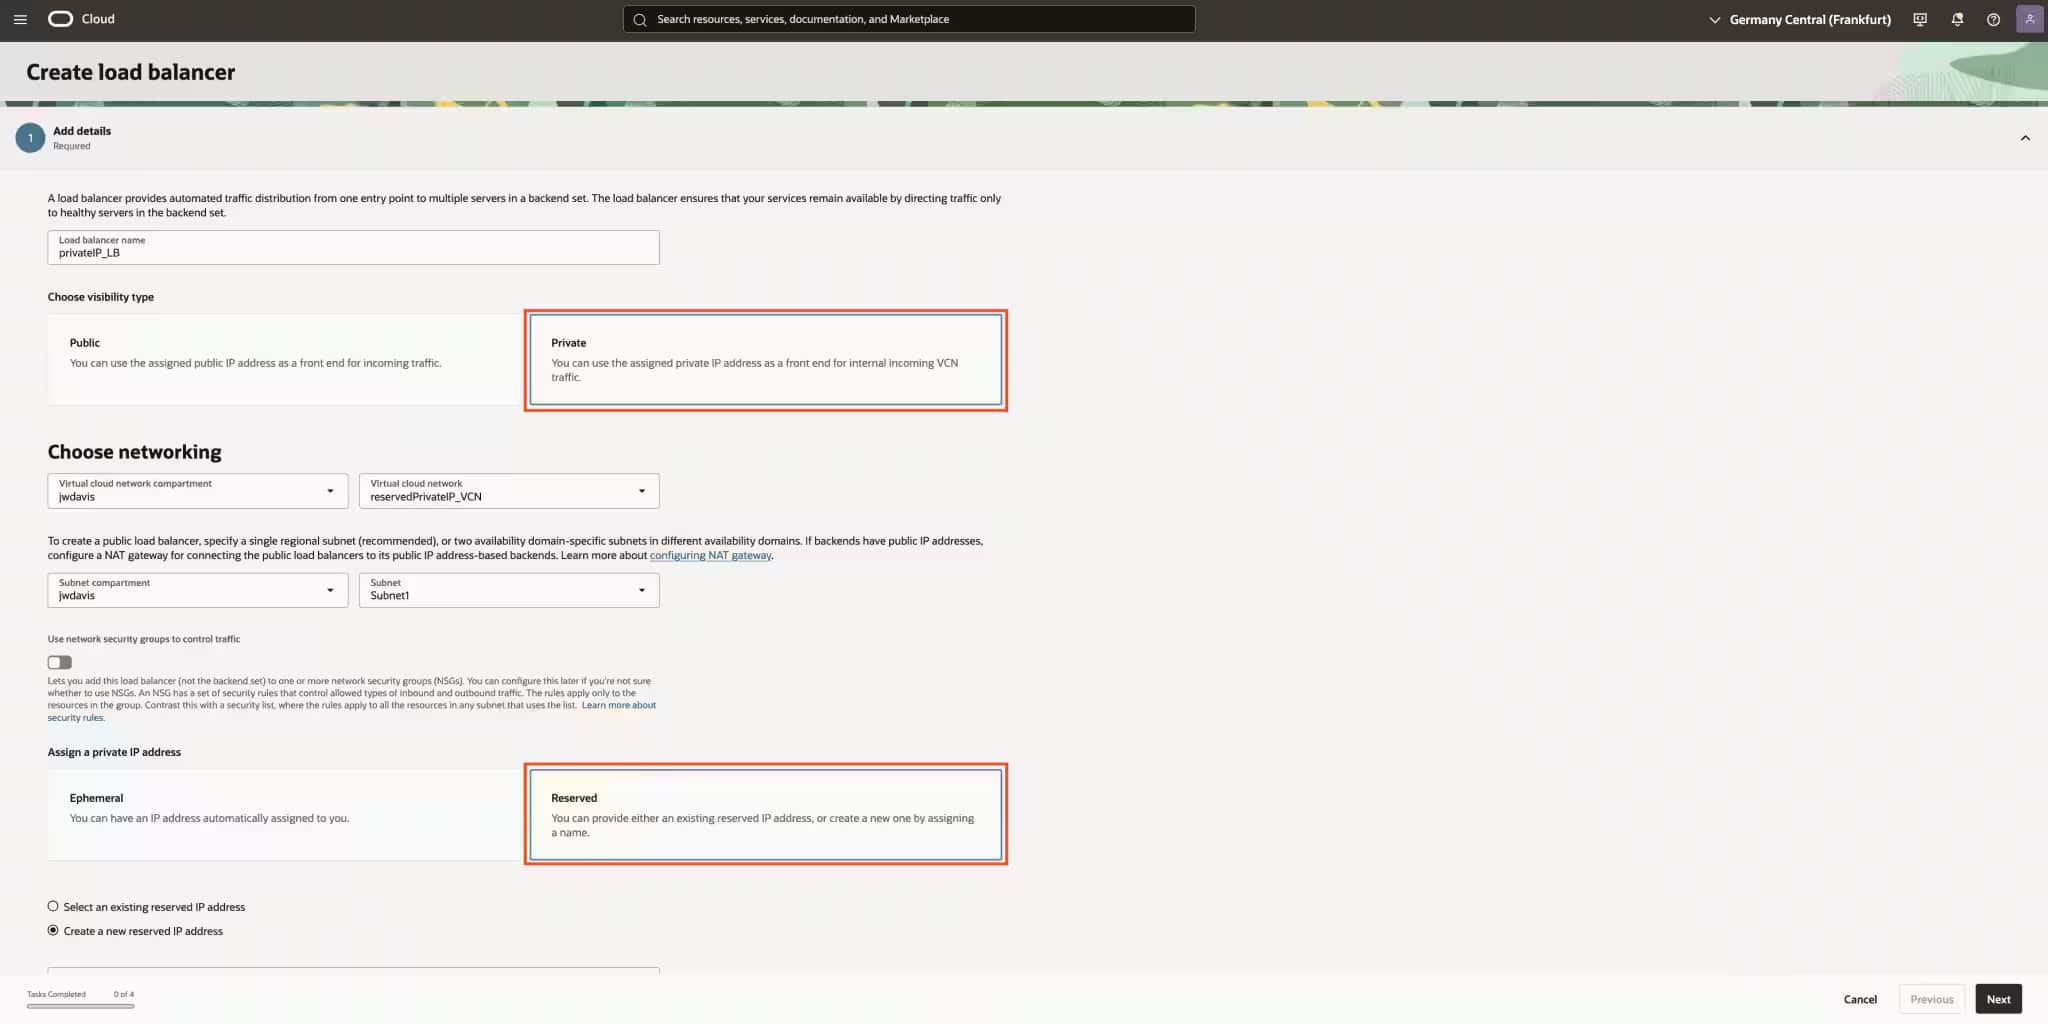
Task: Open the notifications bell icon
Action: pos(1957,19)
